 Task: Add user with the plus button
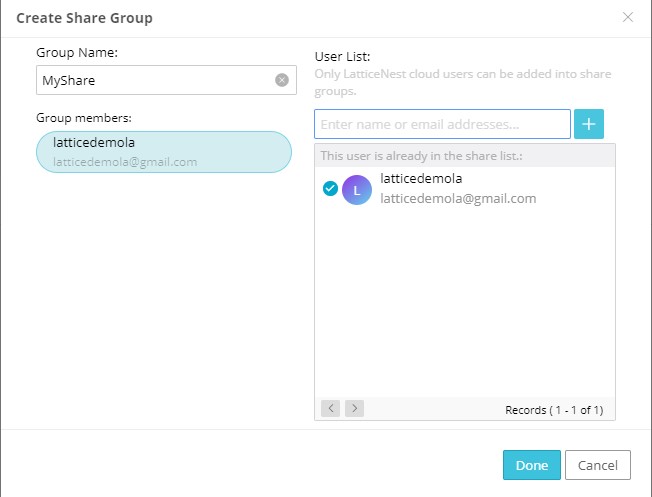click(589, 124)
